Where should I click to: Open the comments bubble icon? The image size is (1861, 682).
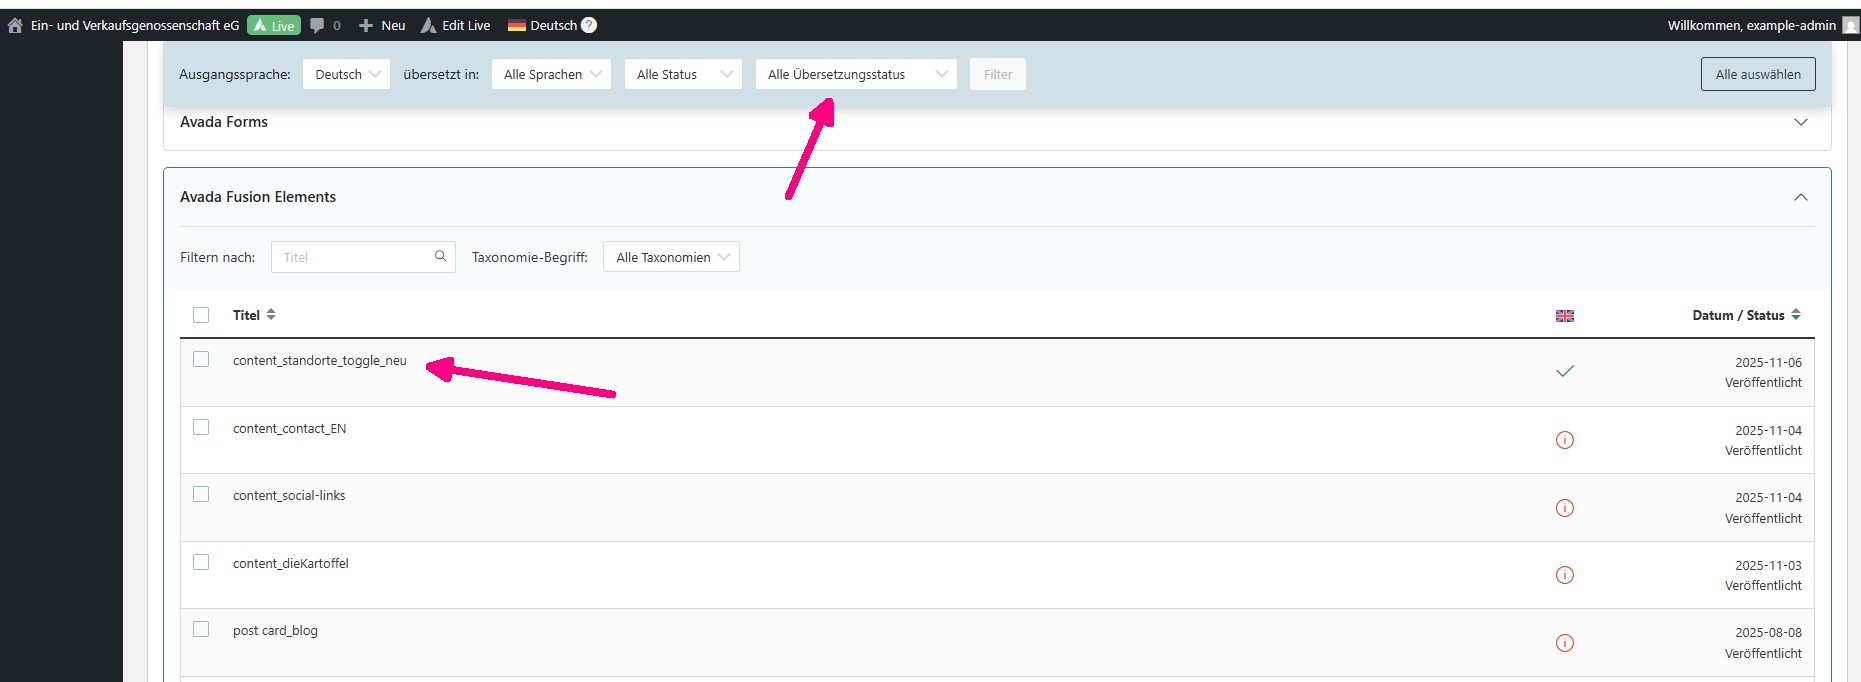coord(317,26)
